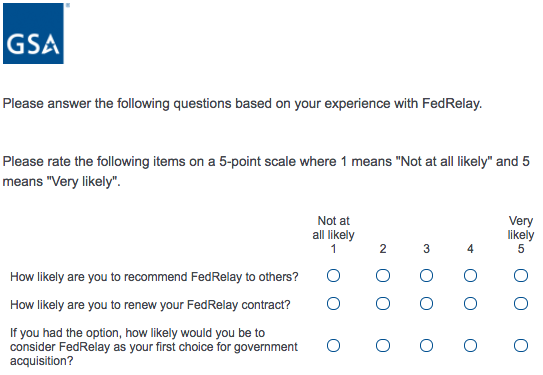Image resolution: width=543 pixels, height=375 pixels.
Task: Choose 1 for first choice acquisition question
Action: tap(333, 346)
